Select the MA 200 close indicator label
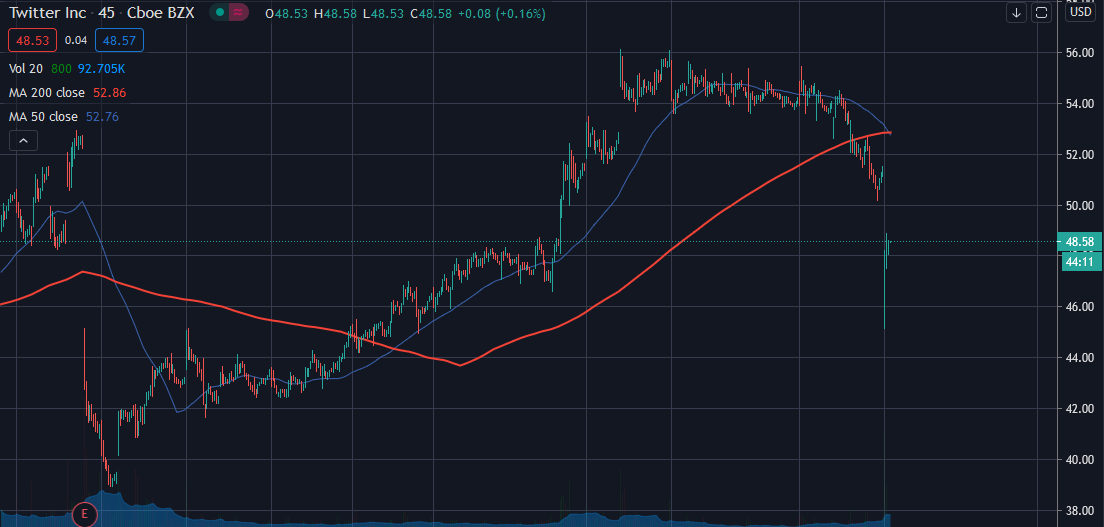Image resolution: width=1104 pixels, height=527 pixels. pos(43,93)
